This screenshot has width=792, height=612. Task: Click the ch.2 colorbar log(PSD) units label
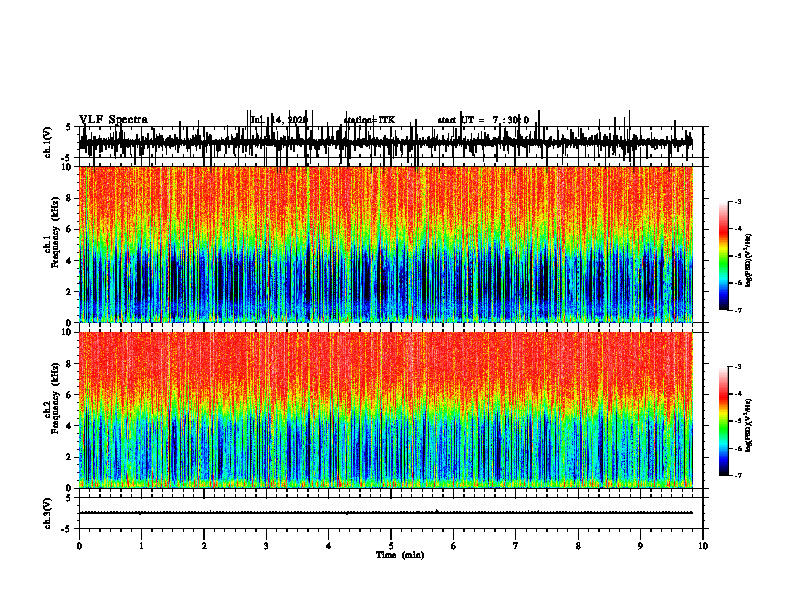click(749, 425)
